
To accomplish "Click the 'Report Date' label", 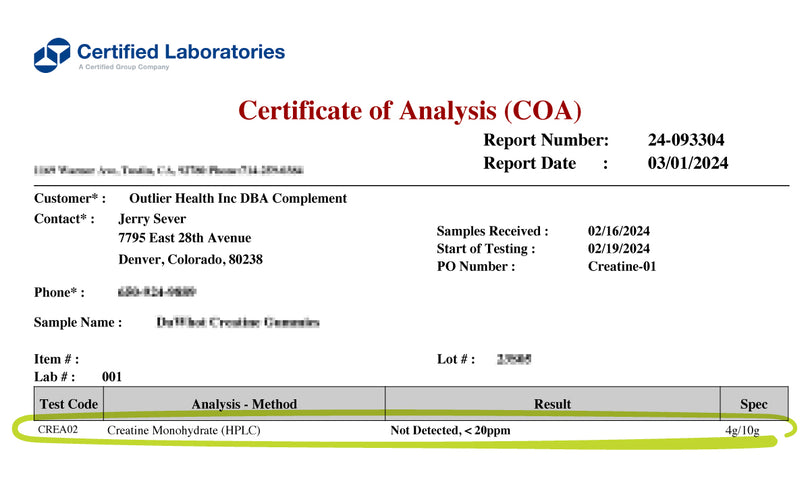I will (x=529, y=163).
